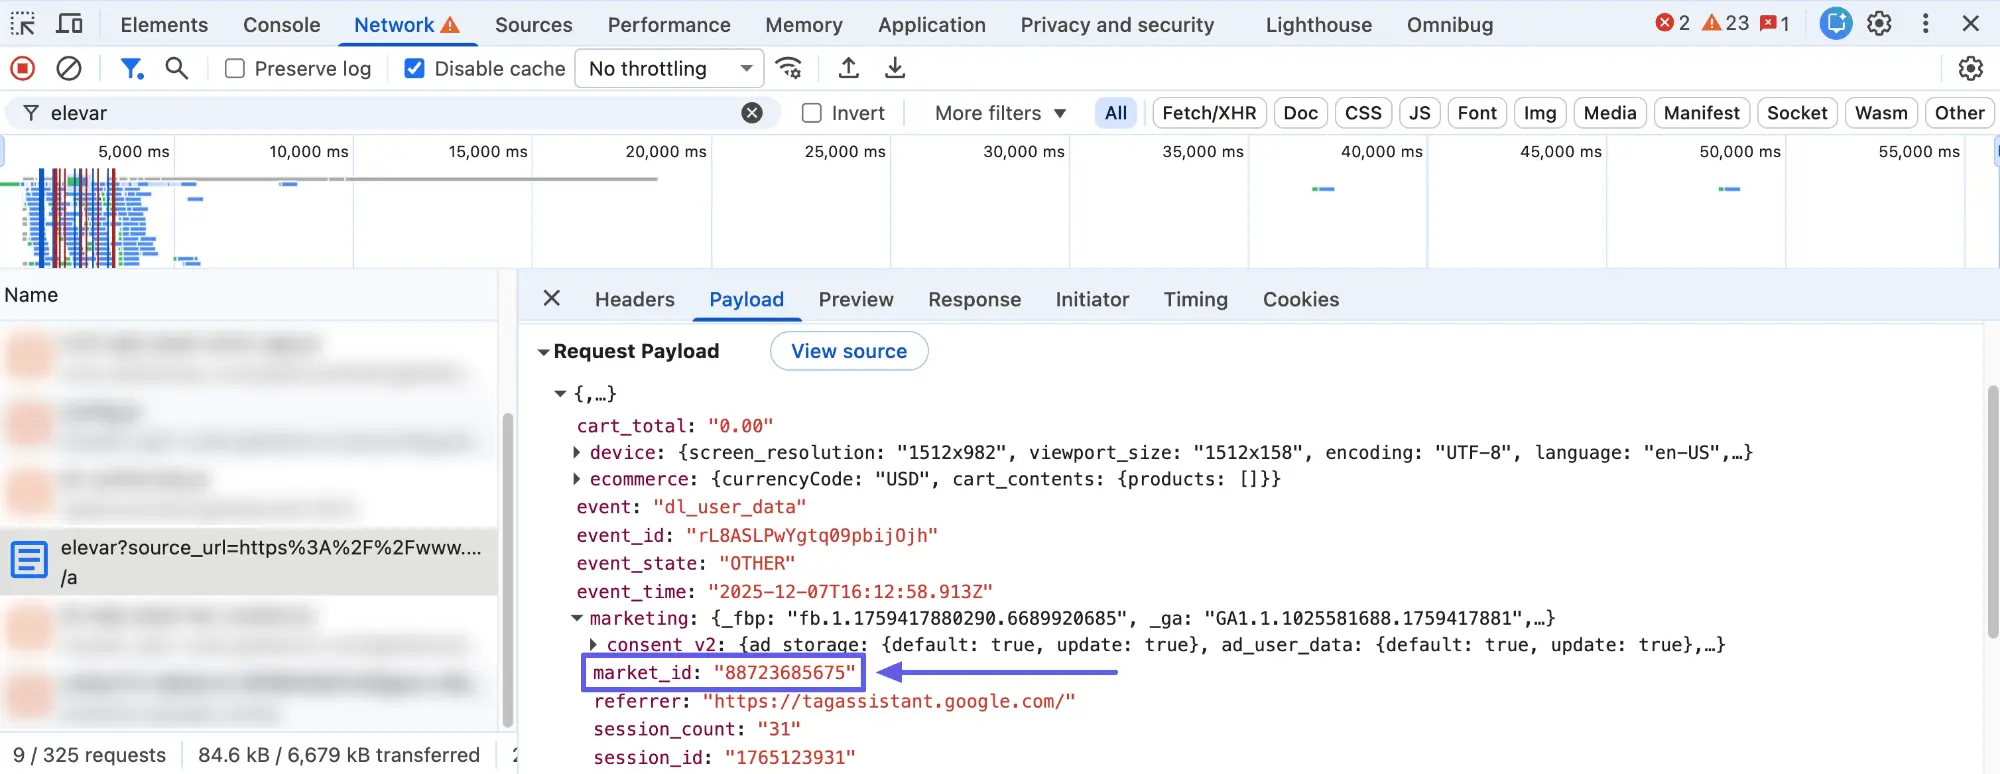Expand the device object
This screenshot has width=2000, height=774.
(577, 452)
